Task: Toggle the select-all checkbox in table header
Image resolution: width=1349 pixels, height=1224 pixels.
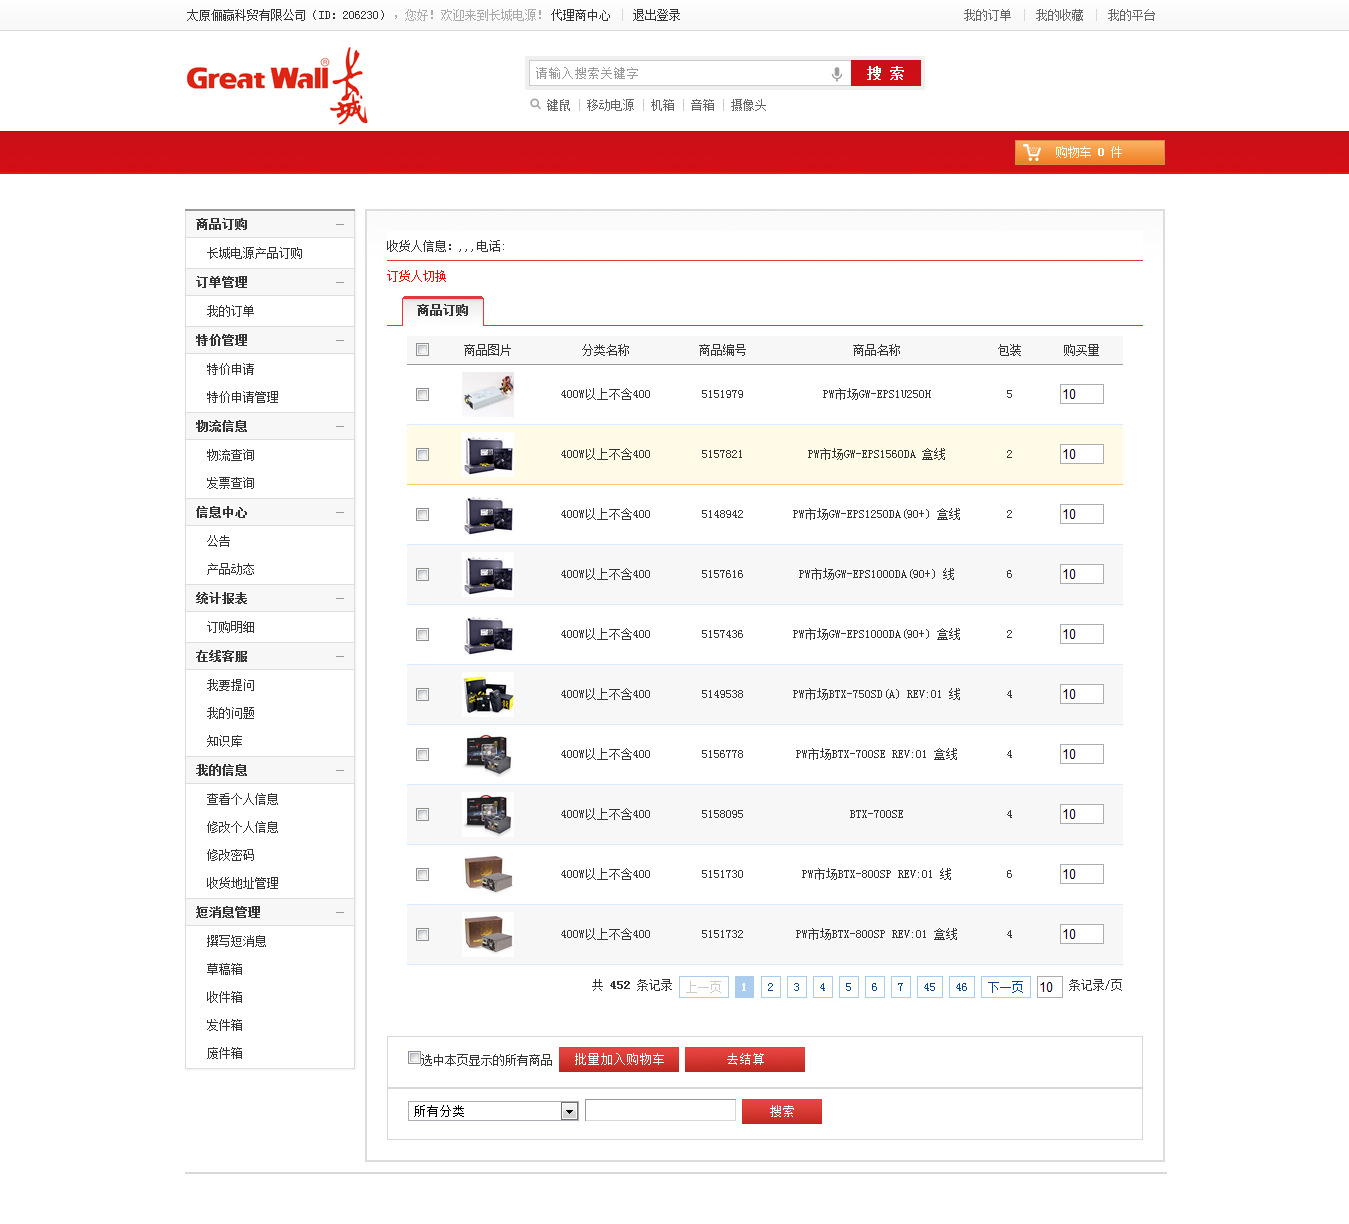Action: coord(422,350)
